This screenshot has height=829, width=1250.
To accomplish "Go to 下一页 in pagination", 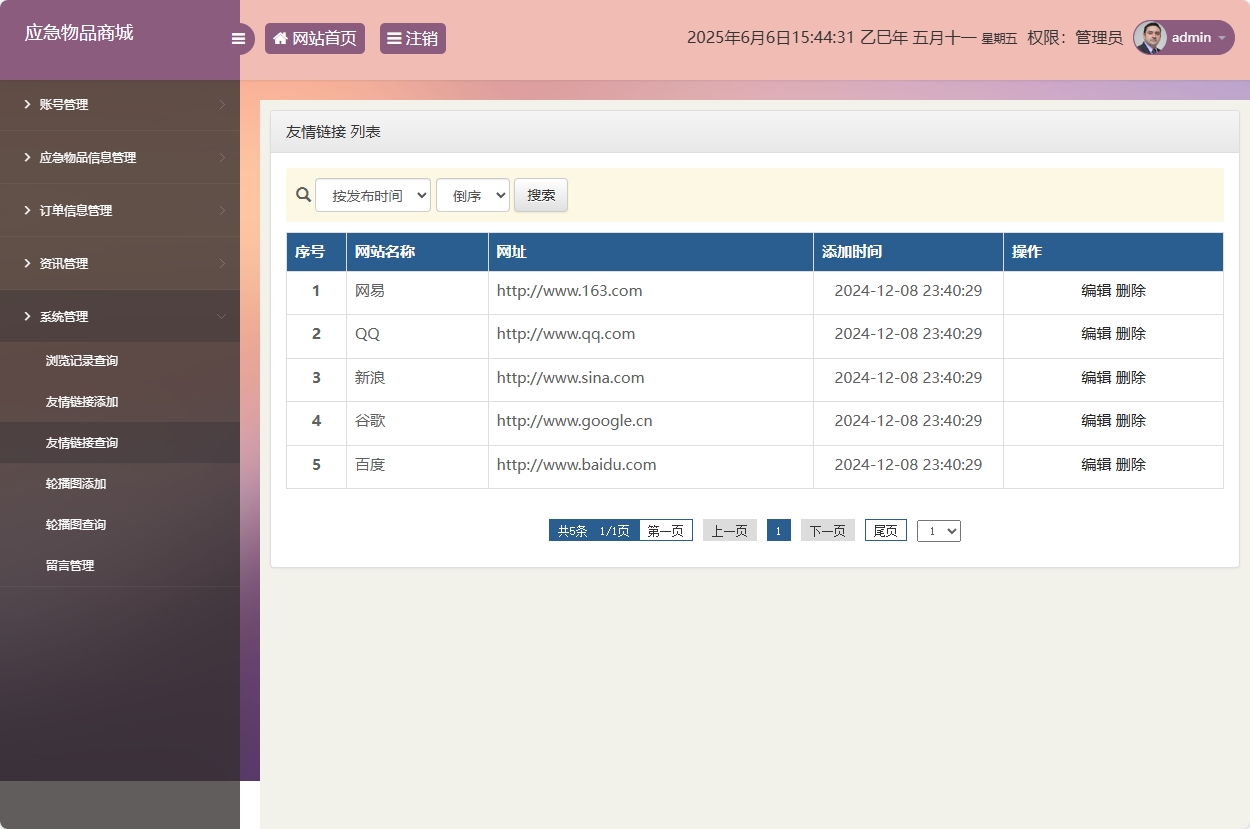I will tap(827, 531).
